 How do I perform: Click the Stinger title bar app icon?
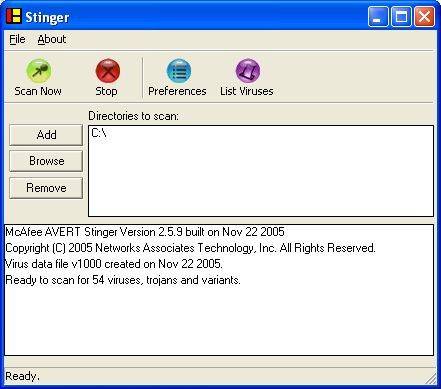pos(14,16)
